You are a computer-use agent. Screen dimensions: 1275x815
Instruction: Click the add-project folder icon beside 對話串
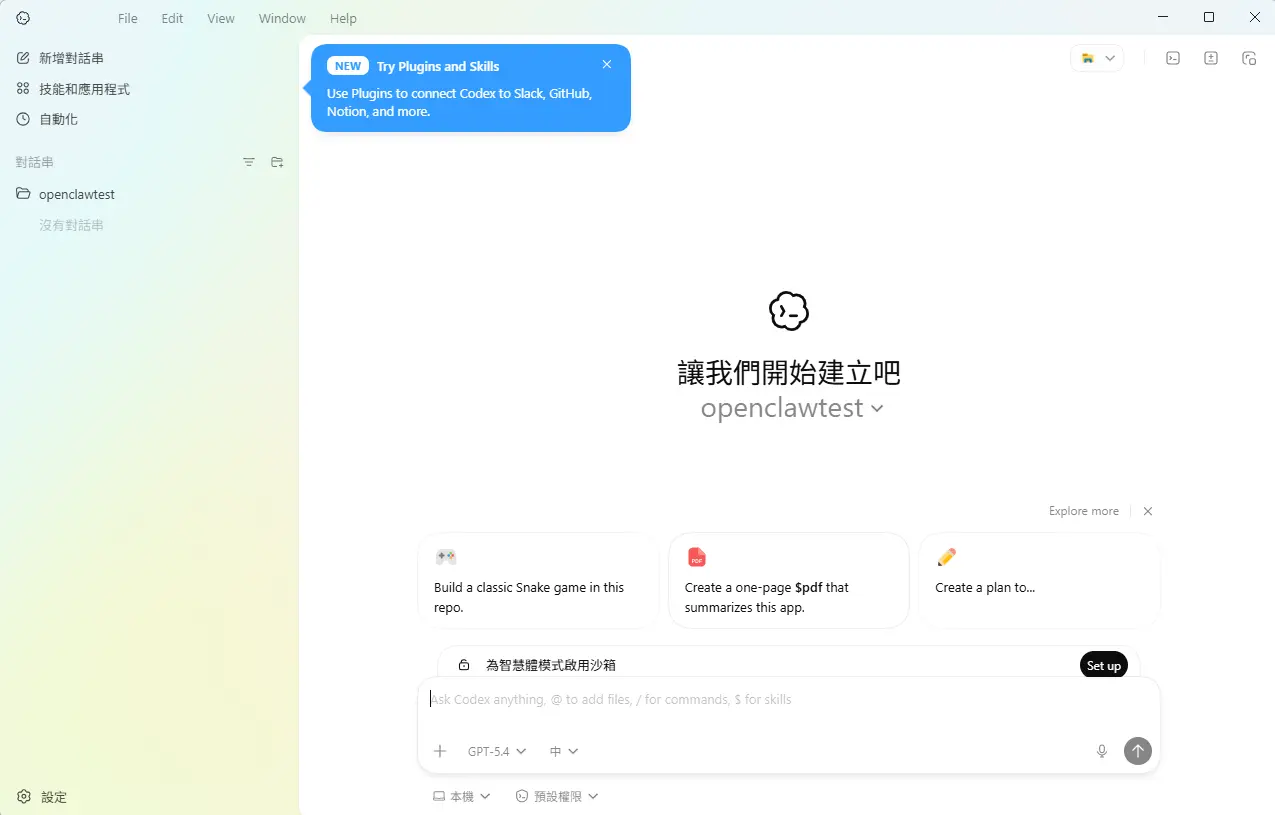pos(277,161)
